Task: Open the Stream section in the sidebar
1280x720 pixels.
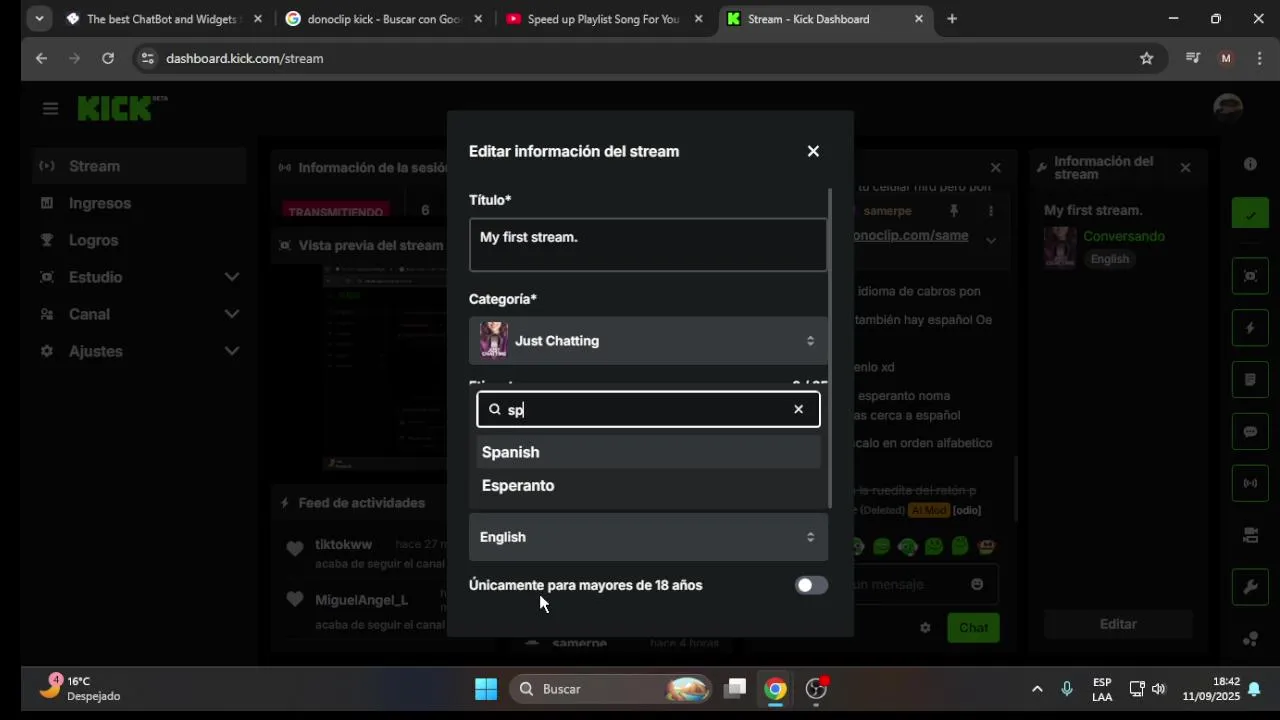Action: (139, 166)
